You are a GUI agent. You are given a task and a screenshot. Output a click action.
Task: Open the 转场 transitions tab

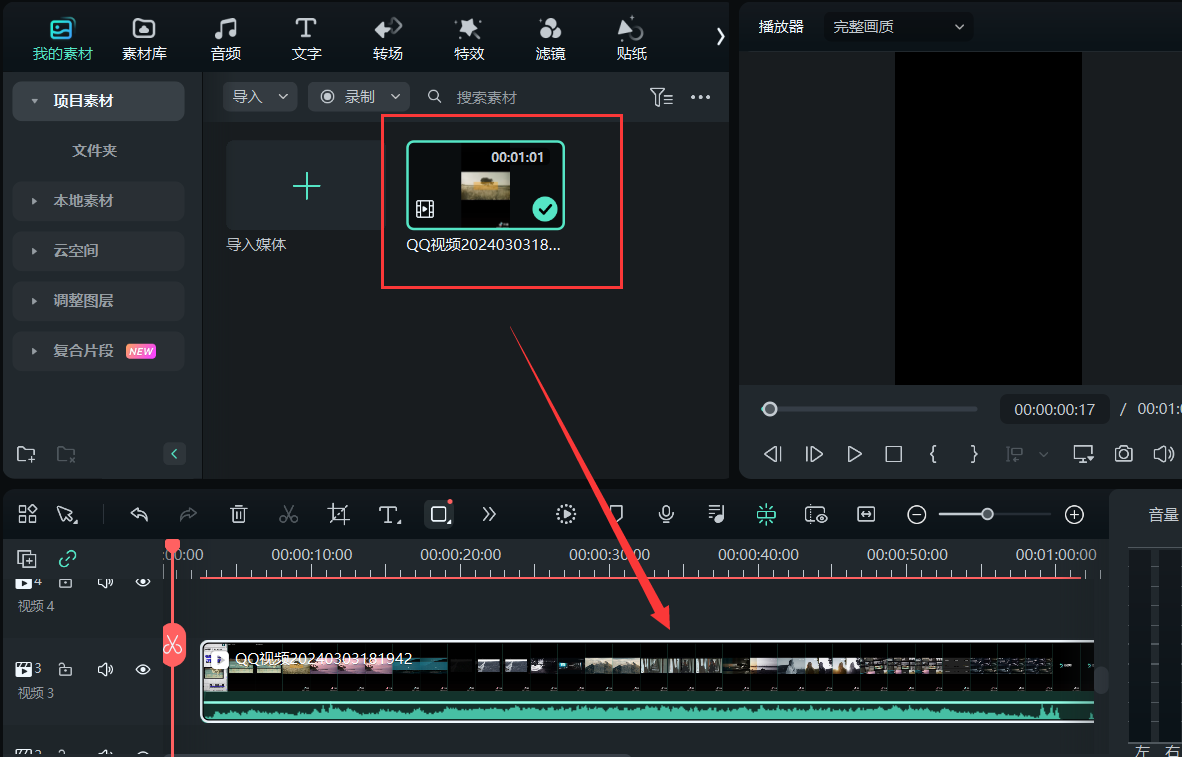point(388,38)
